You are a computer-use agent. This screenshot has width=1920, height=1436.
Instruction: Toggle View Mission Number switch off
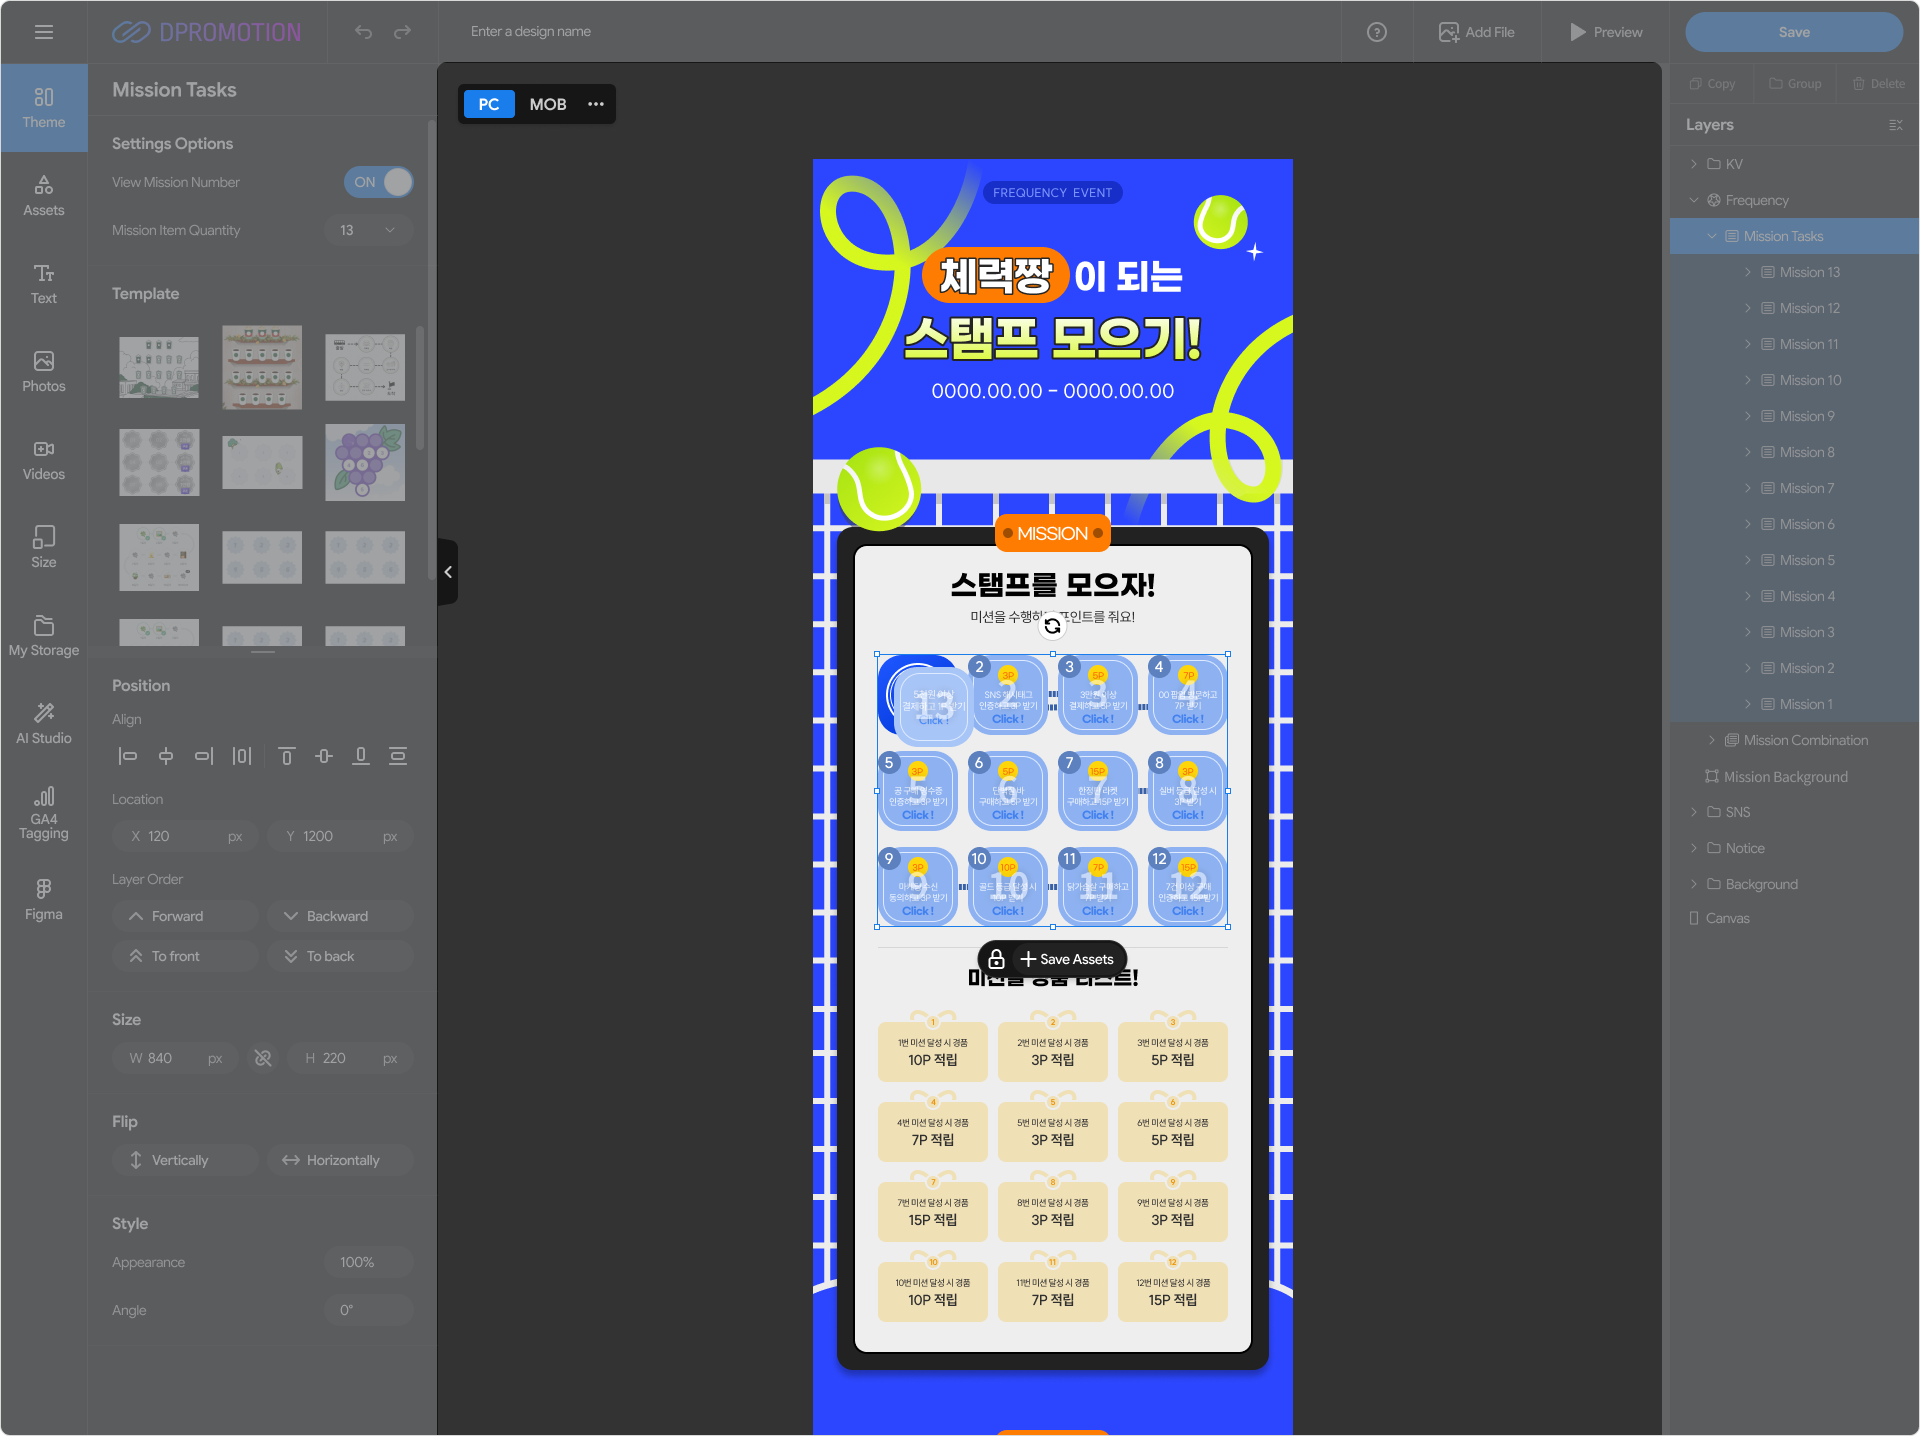click(378, 182)
